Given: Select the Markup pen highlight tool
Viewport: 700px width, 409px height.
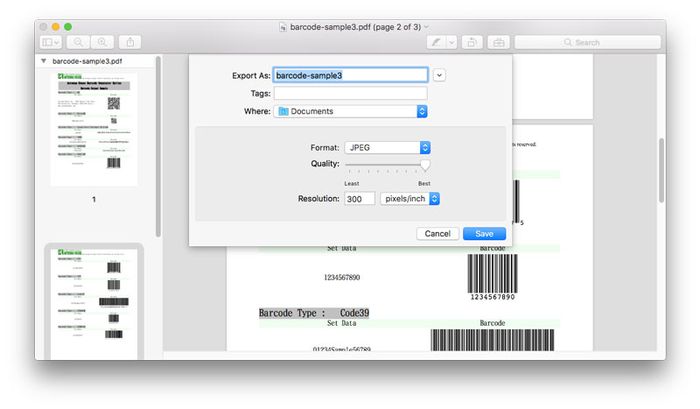Looking at the screenshot, I should [436, 42].
